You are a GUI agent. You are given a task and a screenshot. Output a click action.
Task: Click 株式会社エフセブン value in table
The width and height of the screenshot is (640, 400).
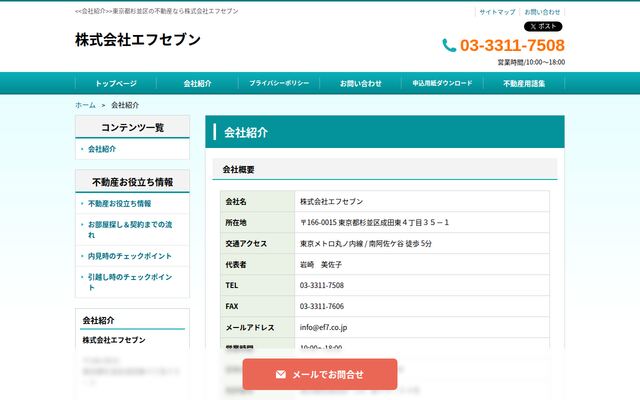coord(331,202)
